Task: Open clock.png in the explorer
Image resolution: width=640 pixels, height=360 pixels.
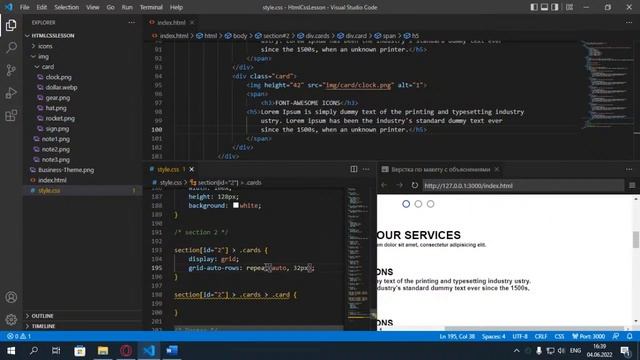Action: tap(58, 77)
